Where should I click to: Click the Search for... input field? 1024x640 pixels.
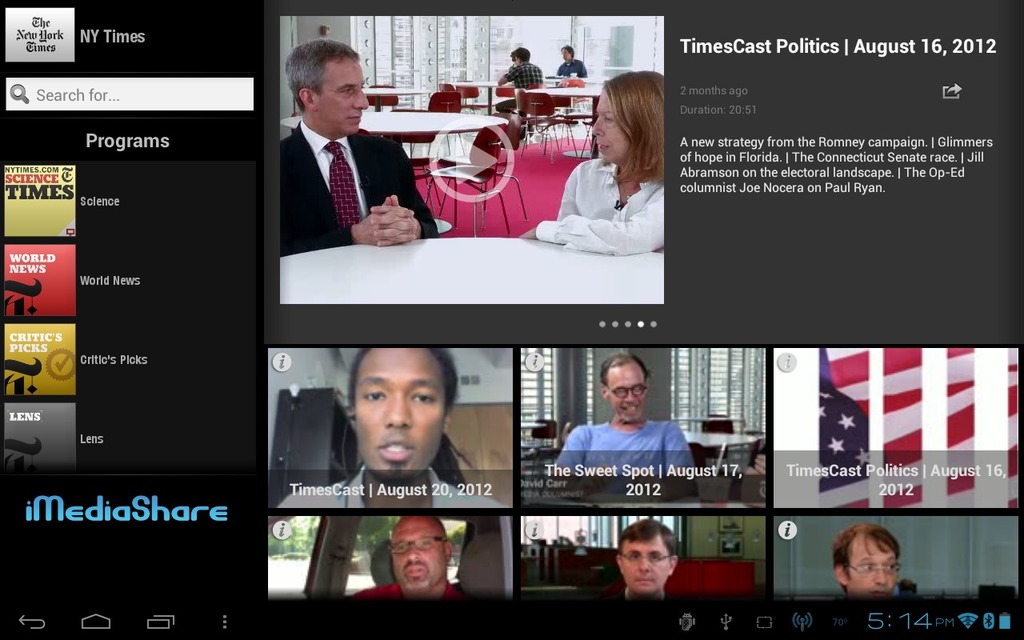[x=130, y=95]
